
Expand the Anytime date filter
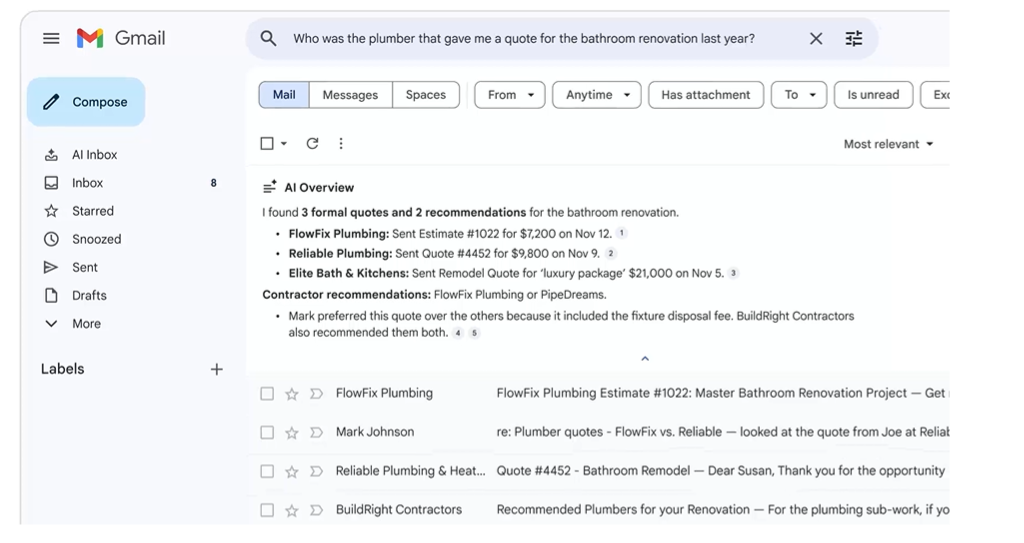click(x=597, y=95)
